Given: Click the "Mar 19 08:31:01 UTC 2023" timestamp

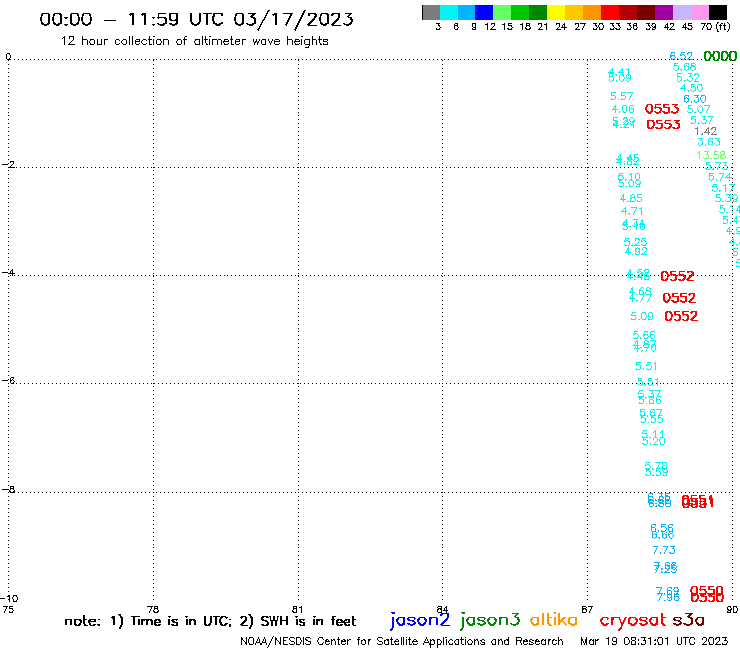Looking at the screenshot, I should [654, 641].
